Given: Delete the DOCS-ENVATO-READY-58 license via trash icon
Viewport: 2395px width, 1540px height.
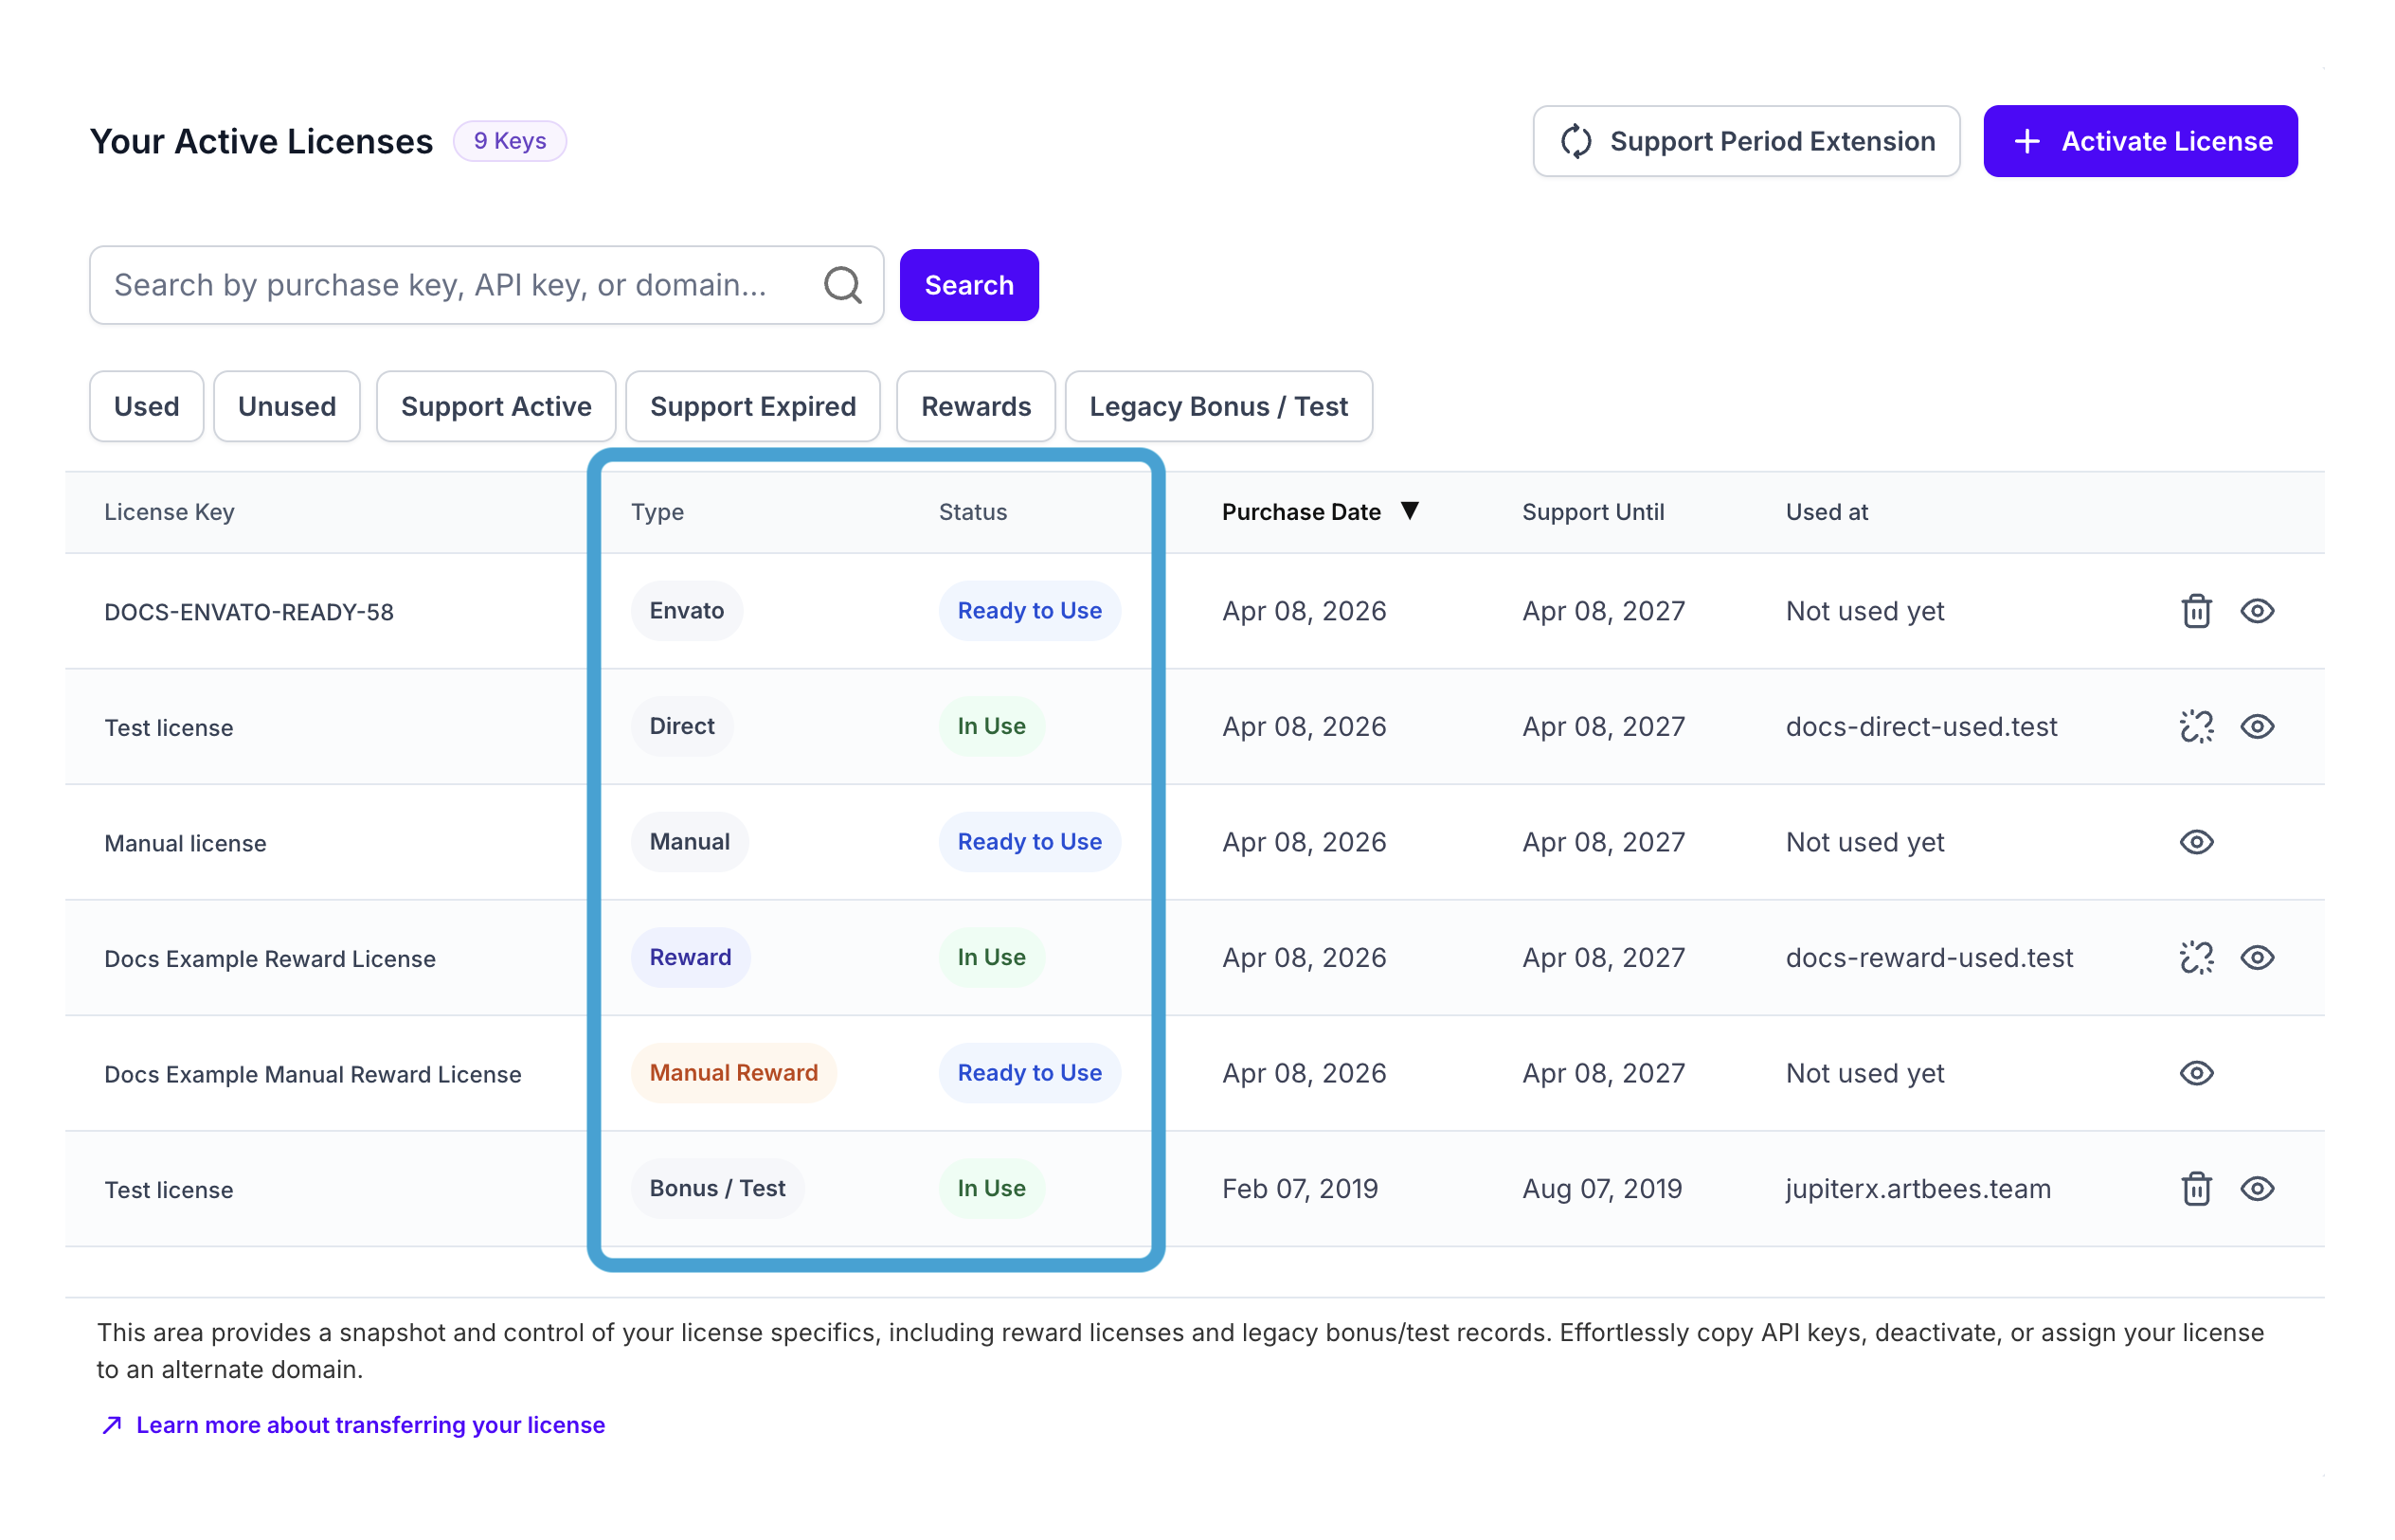Looking at the screenshot, I should [x=2195, y=611].
